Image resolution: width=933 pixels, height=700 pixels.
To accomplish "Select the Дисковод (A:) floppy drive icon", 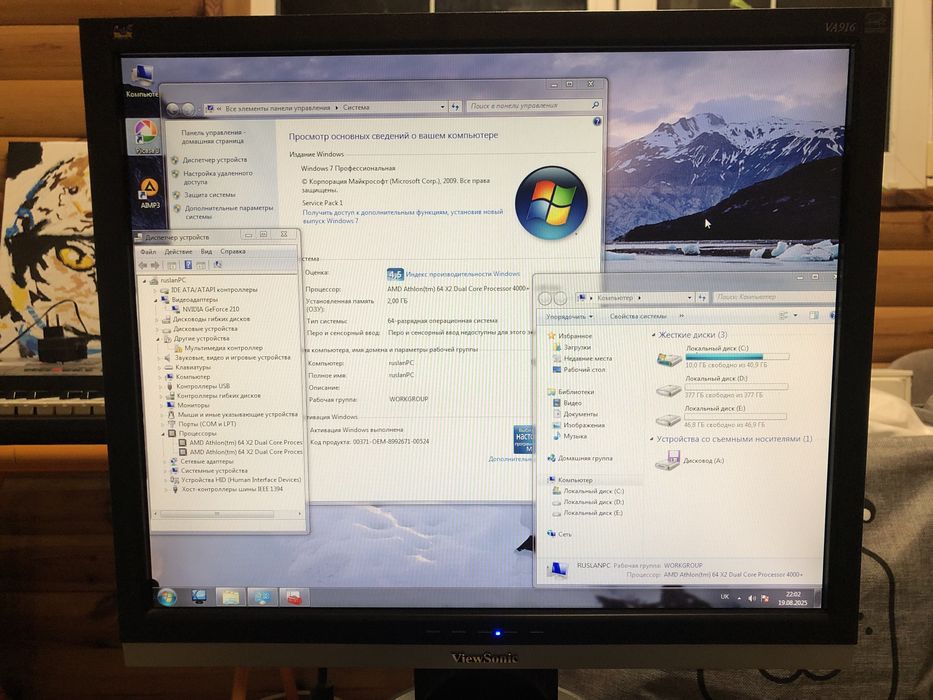I will tap(668, 460).
